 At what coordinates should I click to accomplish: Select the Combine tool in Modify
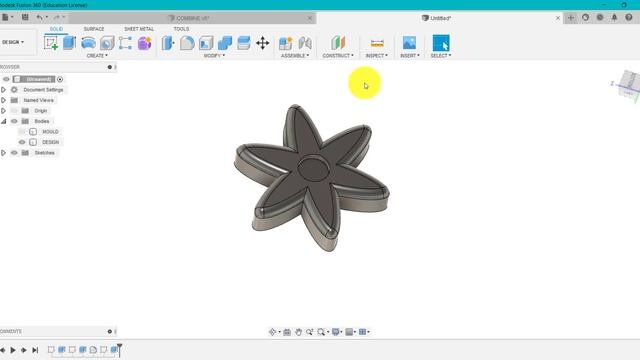225,43
